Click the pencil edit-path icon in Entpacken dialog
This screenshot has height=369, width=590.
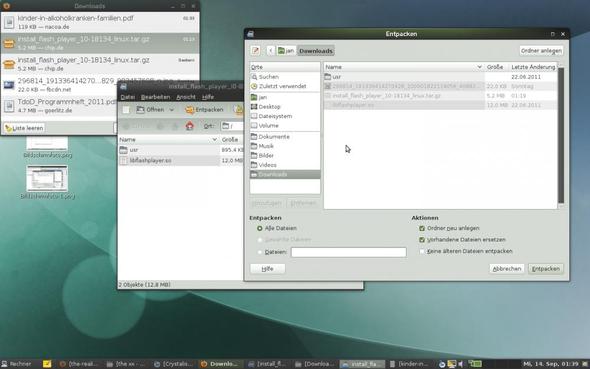coord(255,51)
